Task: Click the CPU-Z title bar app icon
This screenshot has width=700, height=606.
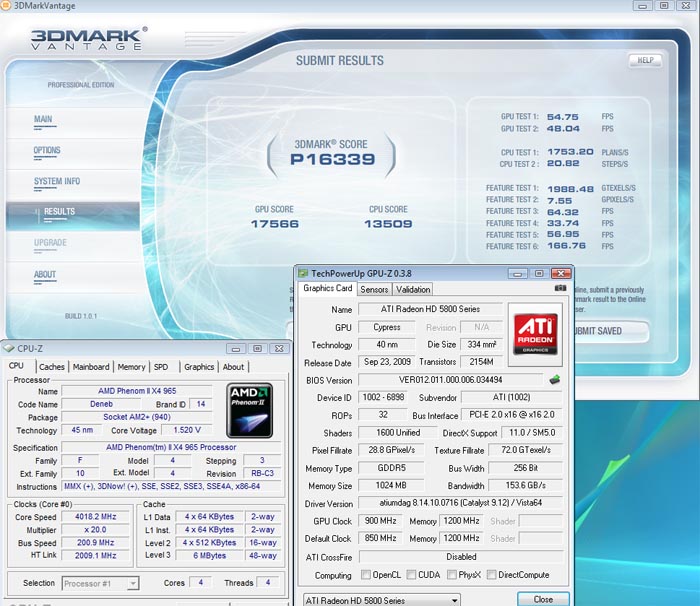Action: tap(8, 348)
